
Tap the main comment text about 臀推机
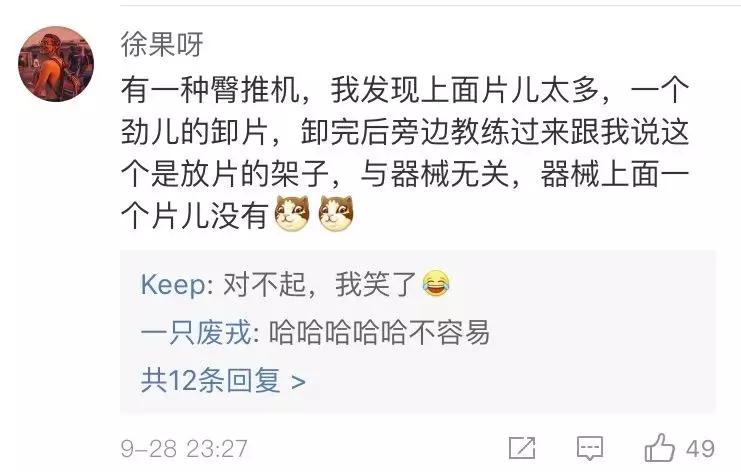tap(405, 152)
